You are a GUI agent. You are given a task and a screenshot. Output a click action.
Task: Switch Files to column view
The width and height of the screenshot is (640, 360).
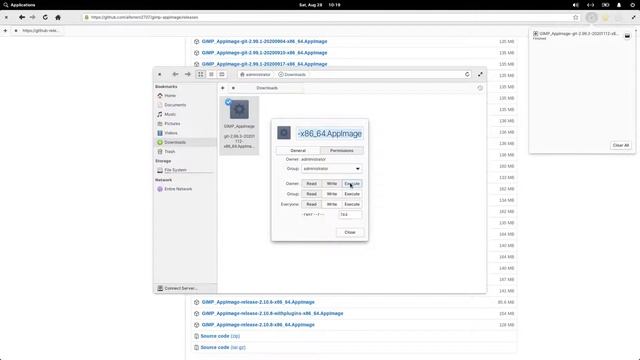[222, 74]
